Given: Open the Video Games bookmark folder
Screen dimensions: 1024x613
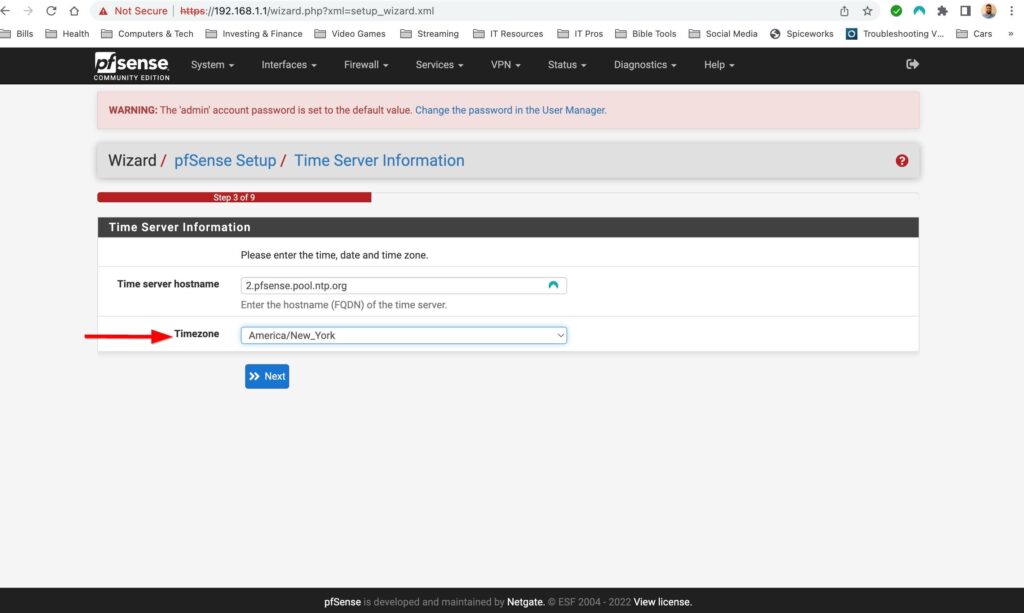Looking at the screenshot, I should coord(350,34).
